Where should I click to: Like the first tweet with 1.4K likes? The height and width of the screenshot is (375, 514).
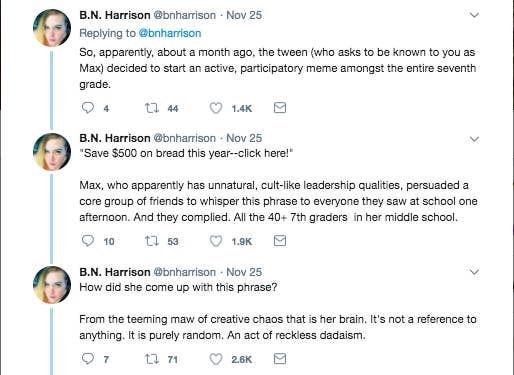(x=216, y=108)
